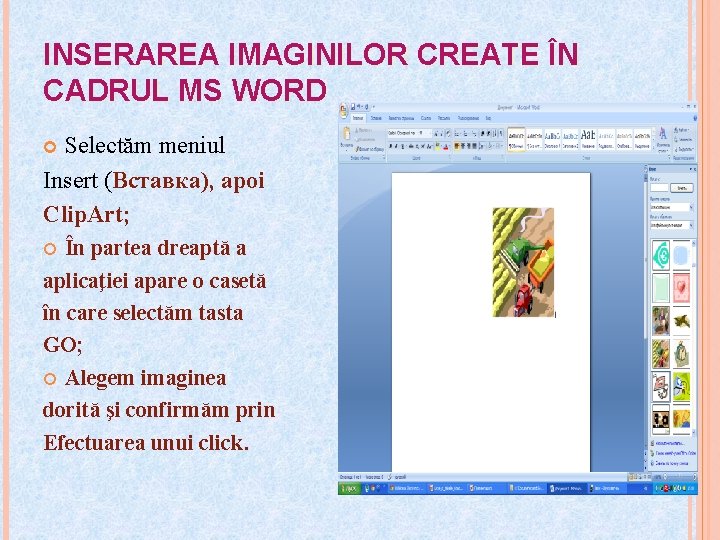Click the Format Painter button
The image size is (720, 540).
coord(370,149)
